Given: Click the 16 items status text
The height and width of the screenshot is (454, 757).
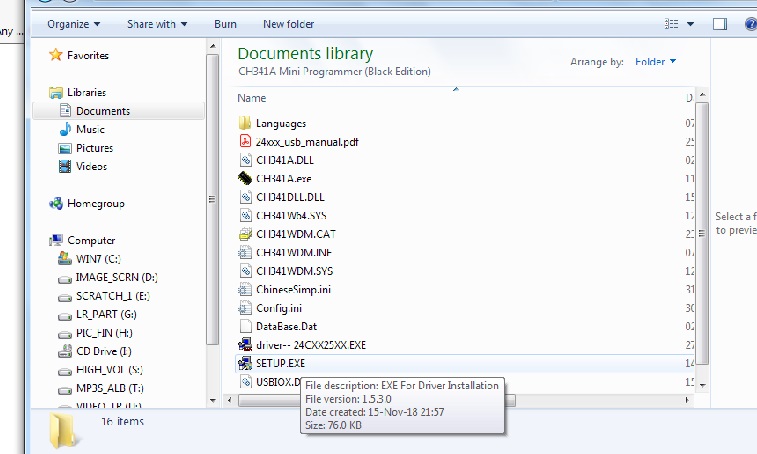Looking at the screenshot, I should [x=123, y=421].
